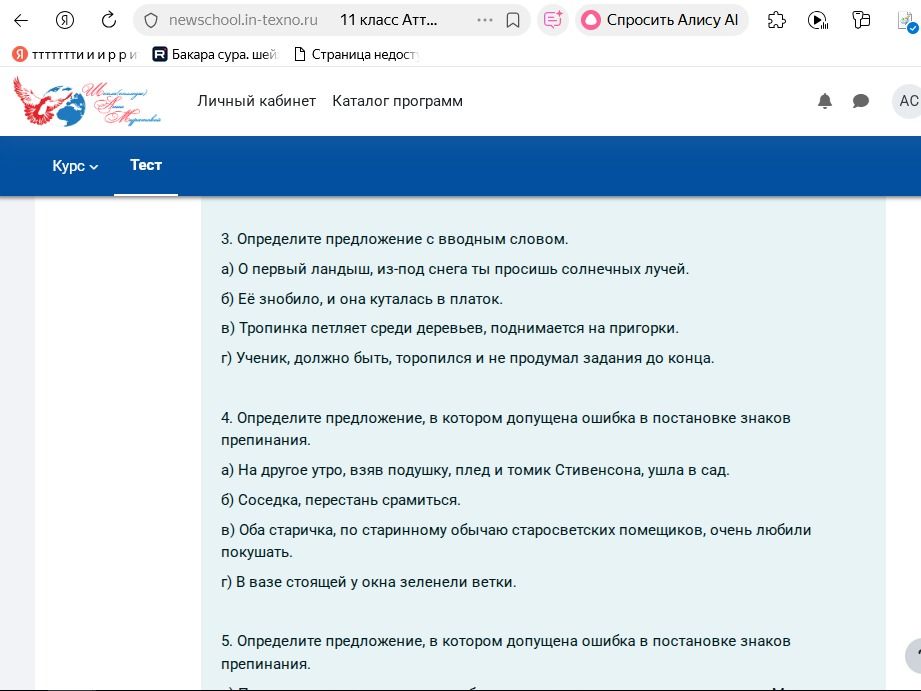Click the school logo with the dove
Image resolution: width=921 pixels, height=691 pixels.
coord(87,102)
